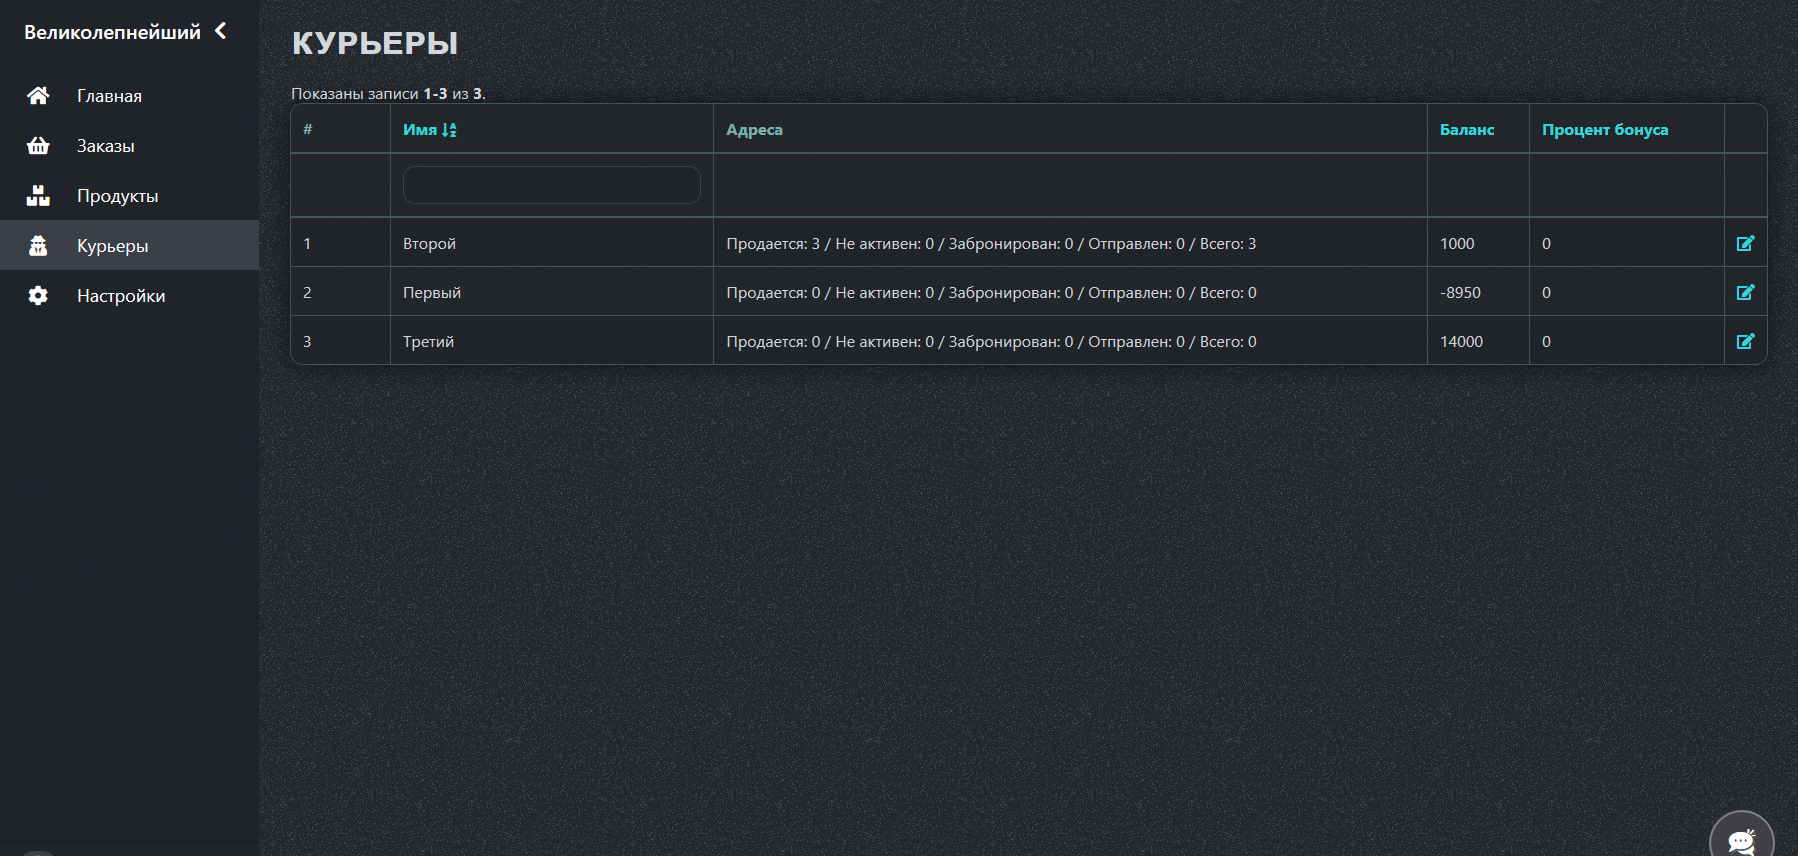
Task: Click the Settings gear icon
Action: click(x=38, y=296)
